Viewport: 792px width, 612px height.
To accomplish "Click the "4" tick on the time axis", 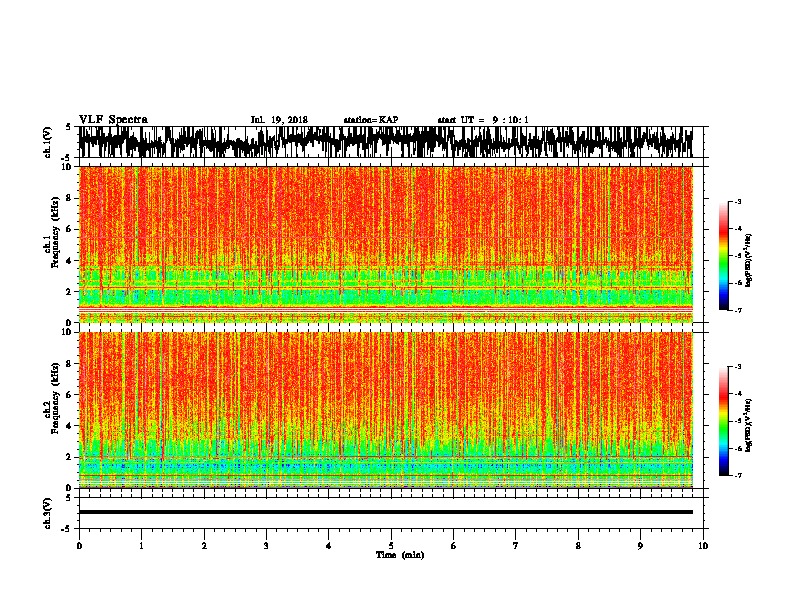I will coord(329,546).
